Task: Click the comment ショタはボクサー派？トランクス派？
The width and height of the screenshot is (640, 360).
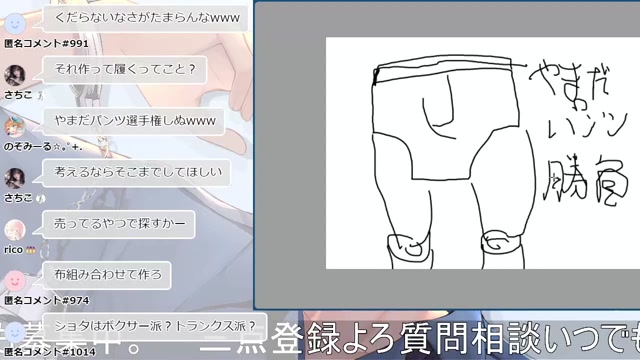Action: (x=154, y=326)
